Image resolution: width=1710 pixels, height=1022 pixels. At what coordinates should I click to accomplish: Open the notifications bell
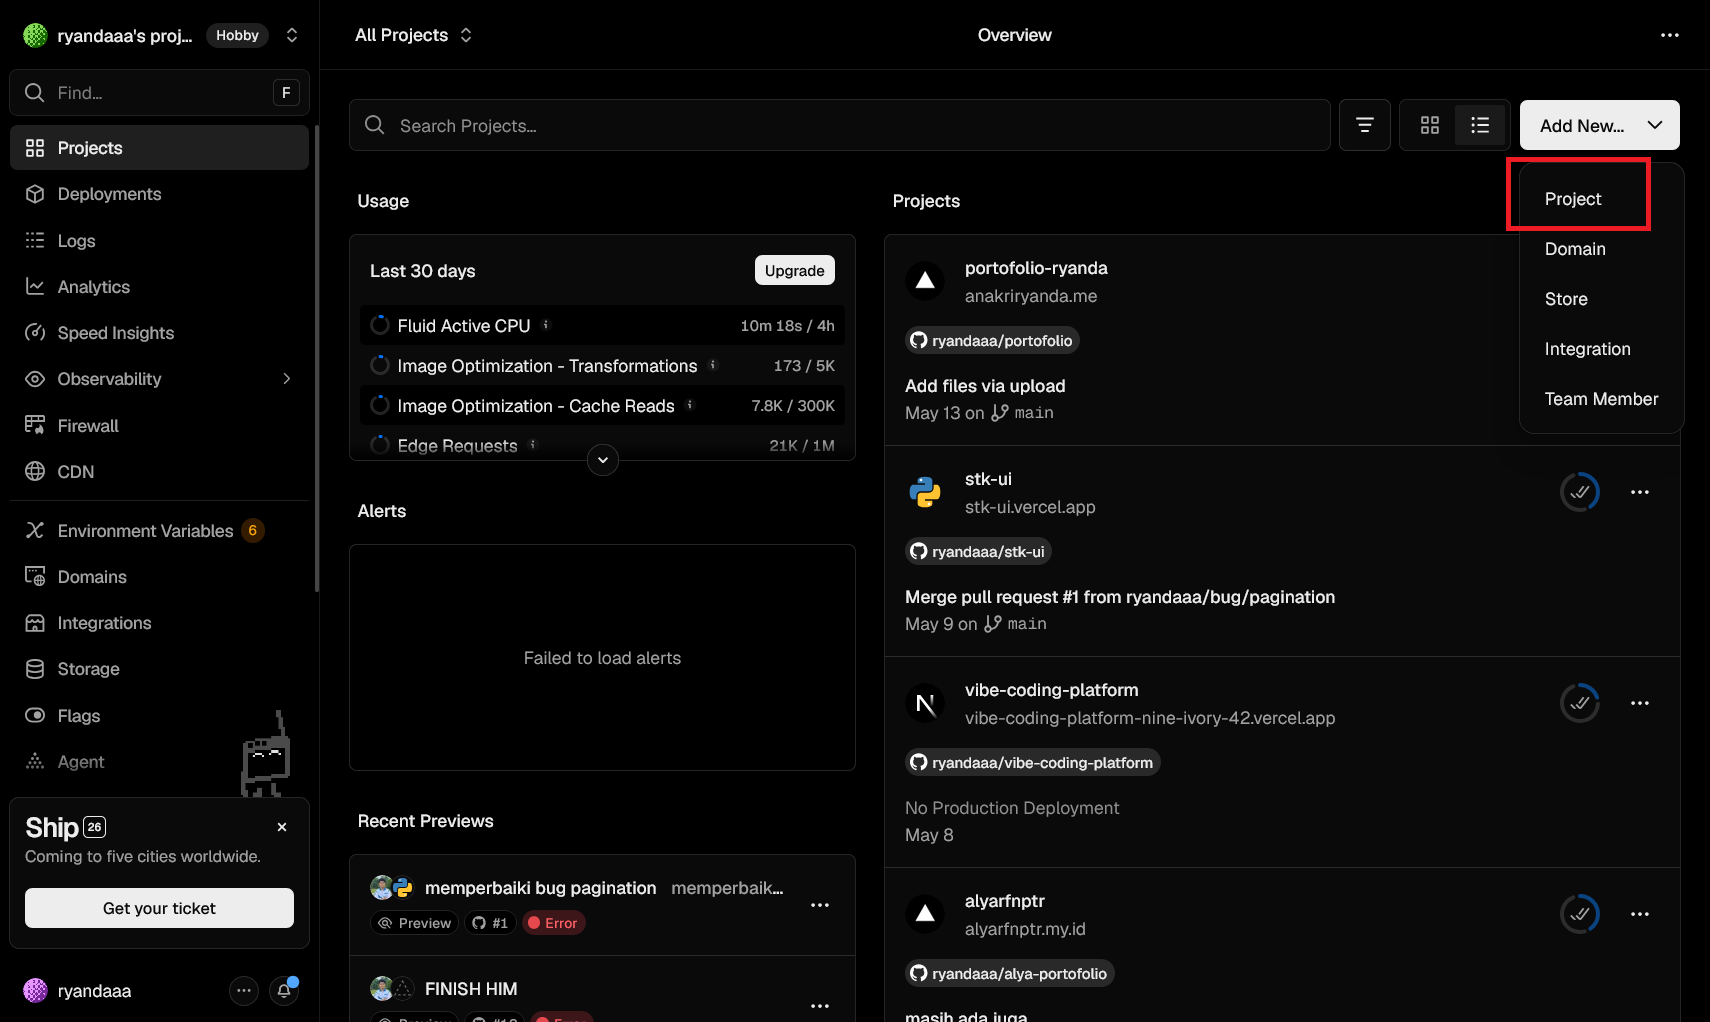click(x=284, y=991)
